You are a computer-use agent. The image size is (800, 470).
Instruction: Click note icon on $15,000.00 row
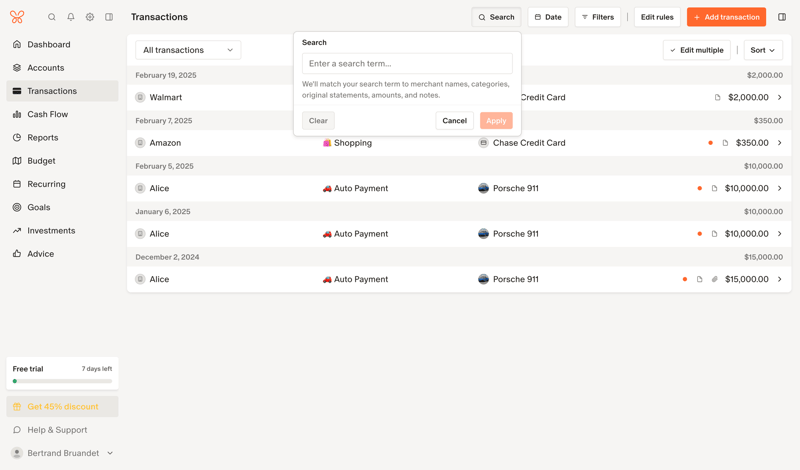(x=699, y=279)
